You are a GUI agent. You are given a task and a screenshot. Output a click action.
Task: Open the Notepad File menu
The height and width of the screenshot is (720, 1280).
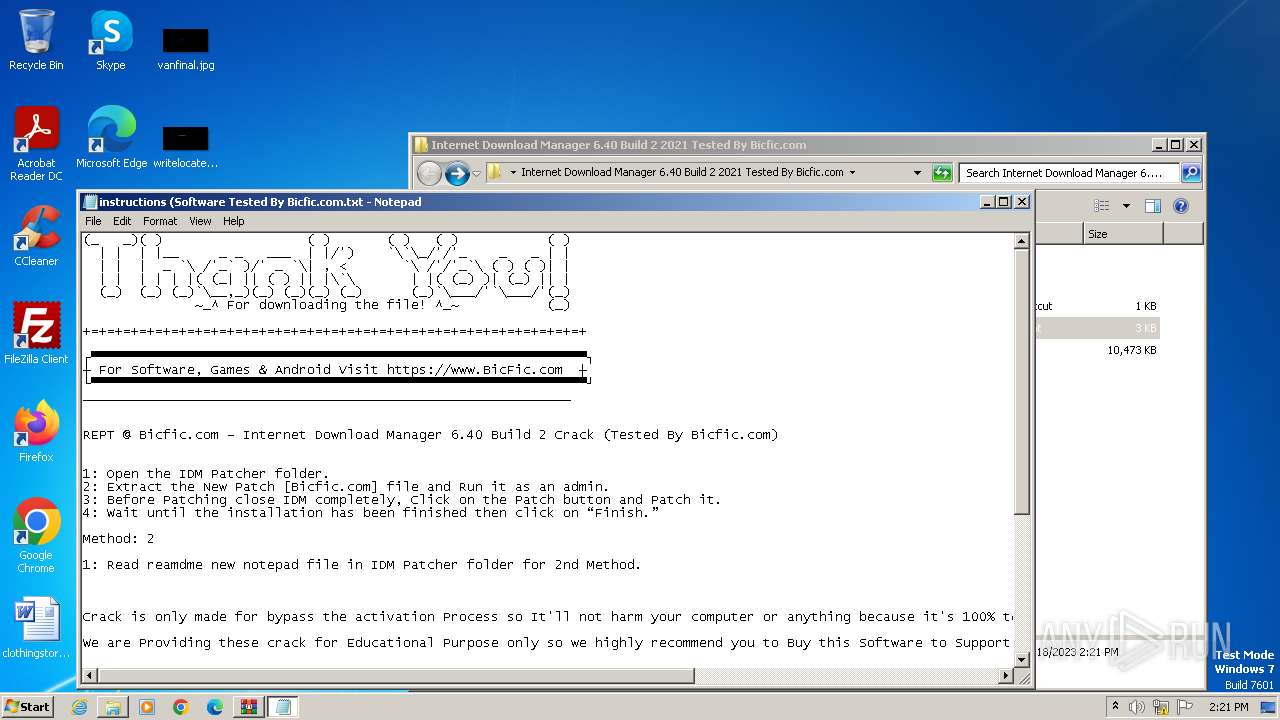click(93, 221)
